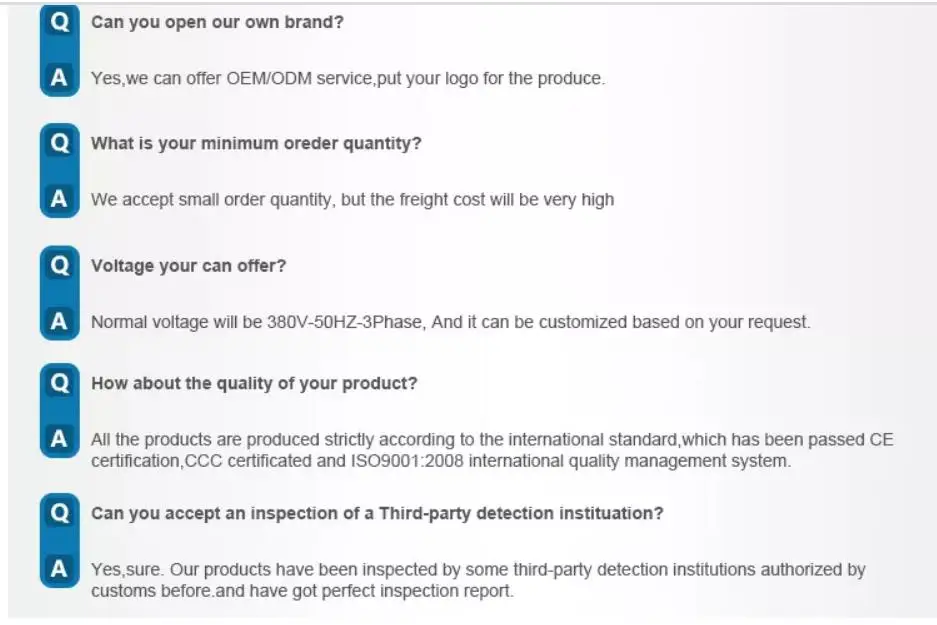Click the A icon beside the CE certification answer

(59, 439)
